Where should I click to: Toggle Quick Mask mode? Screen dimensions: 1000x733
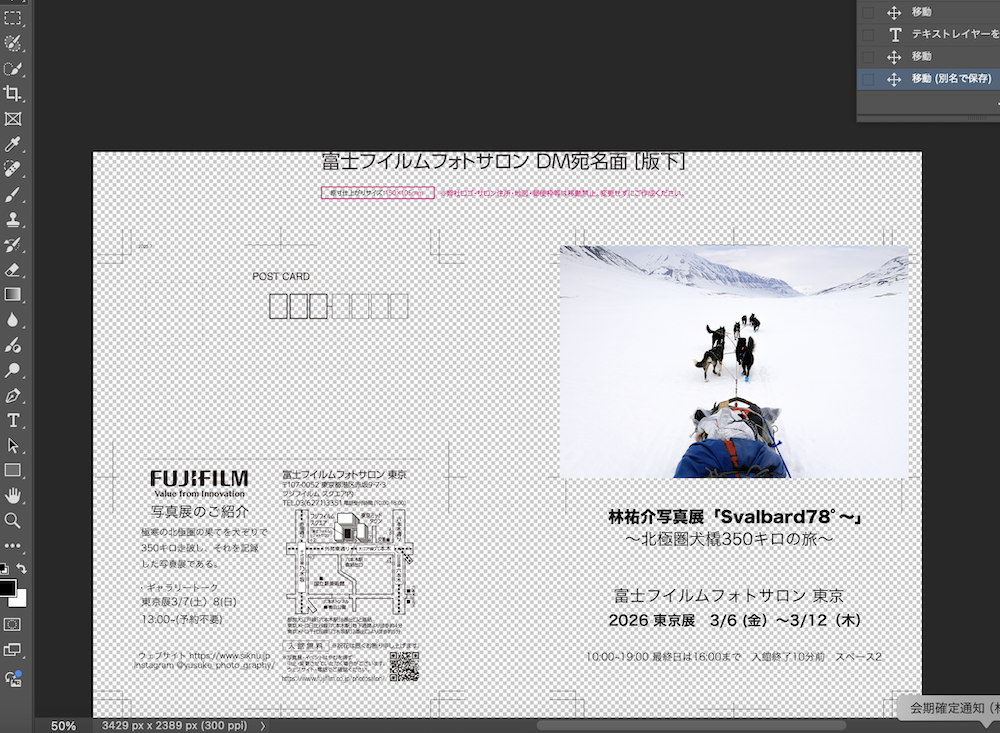click(13, 623)
